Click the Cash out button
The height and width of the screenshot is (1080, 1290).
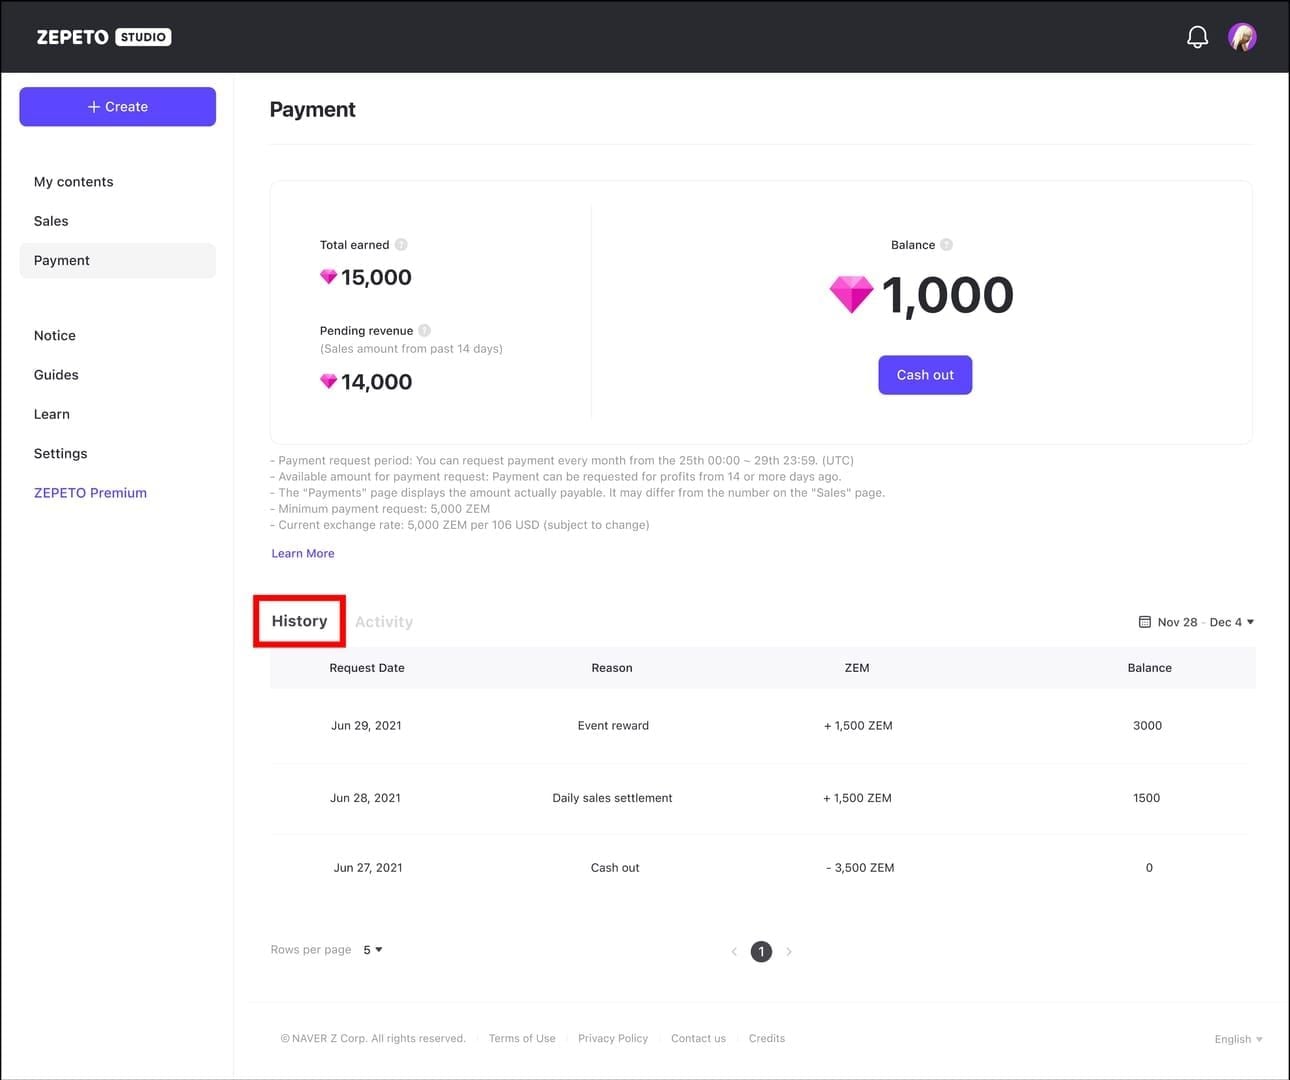click(x=924, y=374)
